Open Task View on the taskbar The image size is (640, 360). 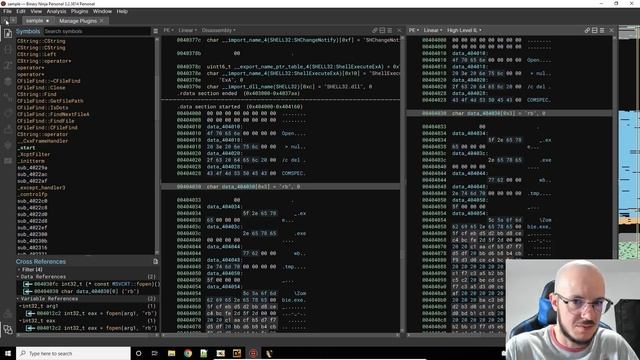tap(155, 353)
